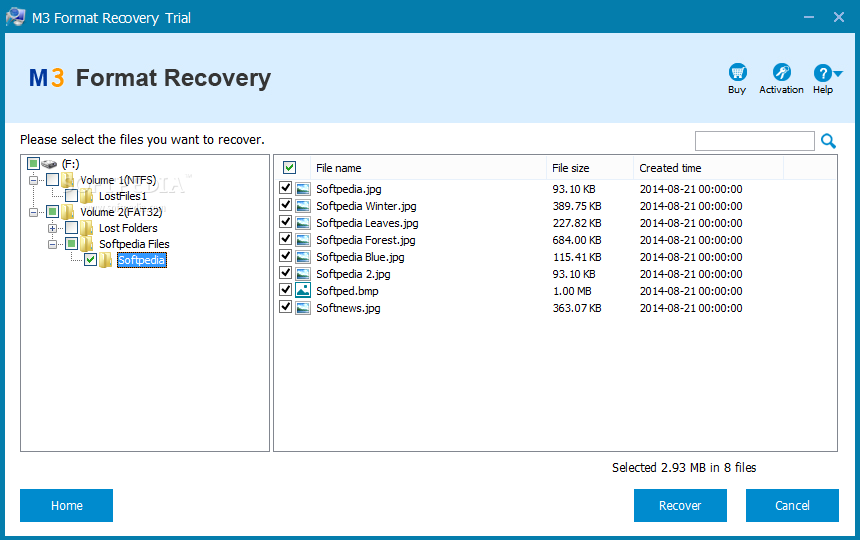Click the Volume 1(NTFS) folder icon
This screenshot has width=860, height=540.
(68, 180)
